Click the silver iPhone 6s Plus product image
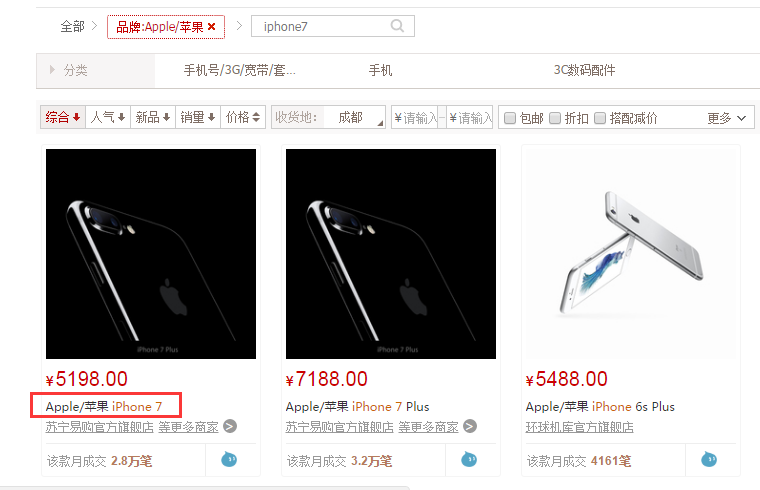Image resolution: width=760 pixels, height=490 pixels. pyautogui.click(x=631, y=253)
